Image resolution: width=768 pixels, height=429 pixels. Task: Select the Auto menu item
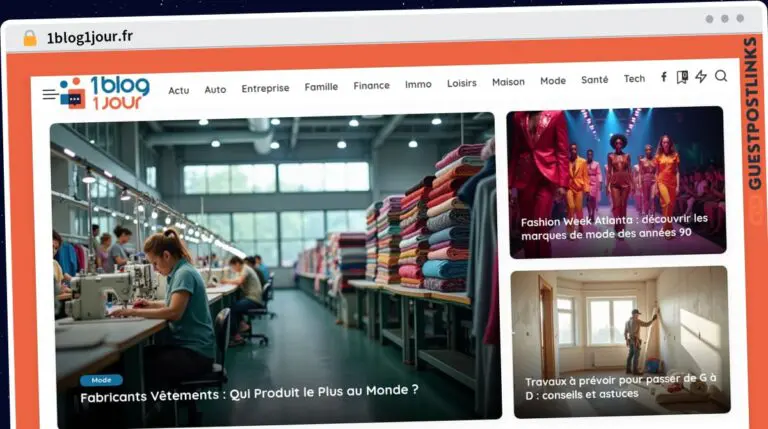click(x=216, y=90)
